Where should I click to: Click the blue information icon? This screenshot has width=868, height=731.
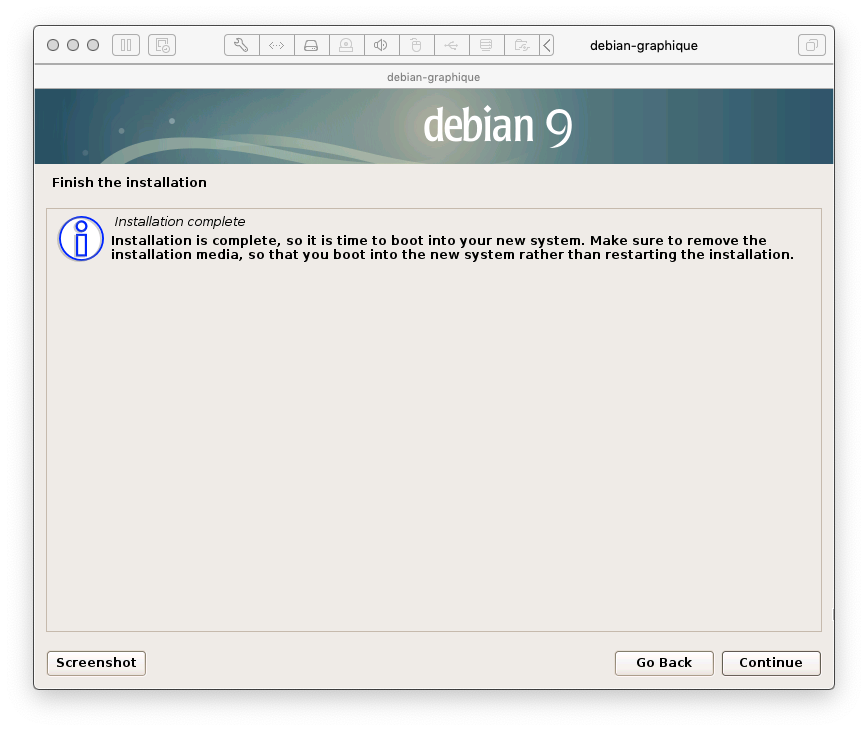(81, 239)
